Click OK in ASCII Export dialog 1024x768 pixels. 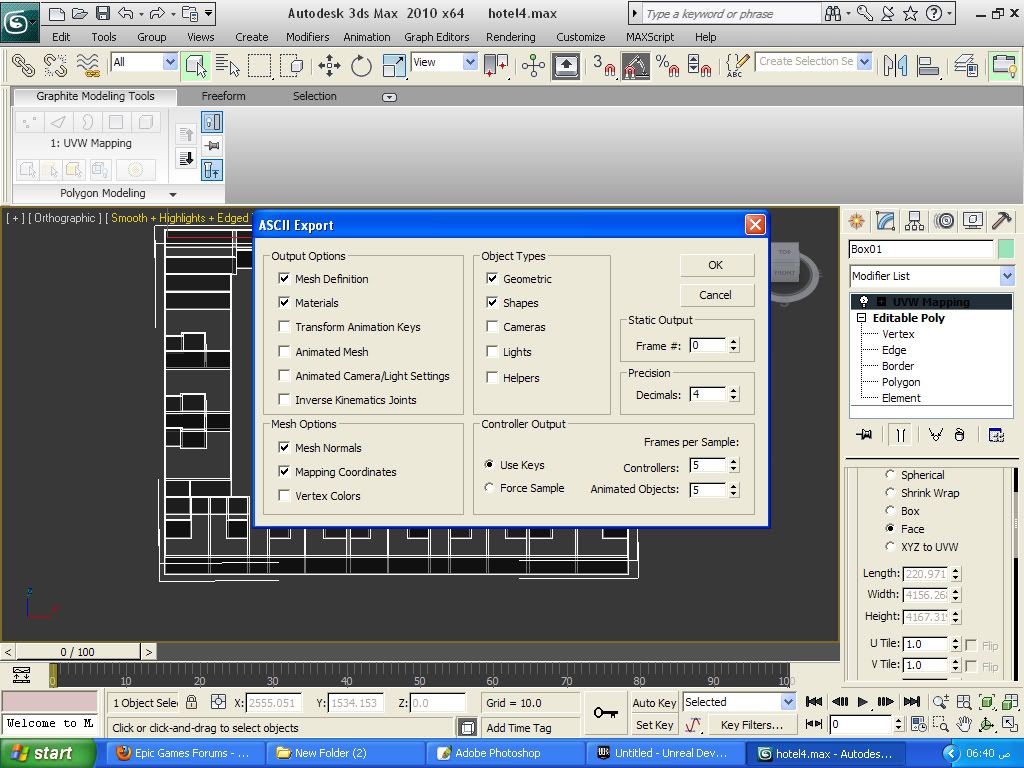(716, 264)
